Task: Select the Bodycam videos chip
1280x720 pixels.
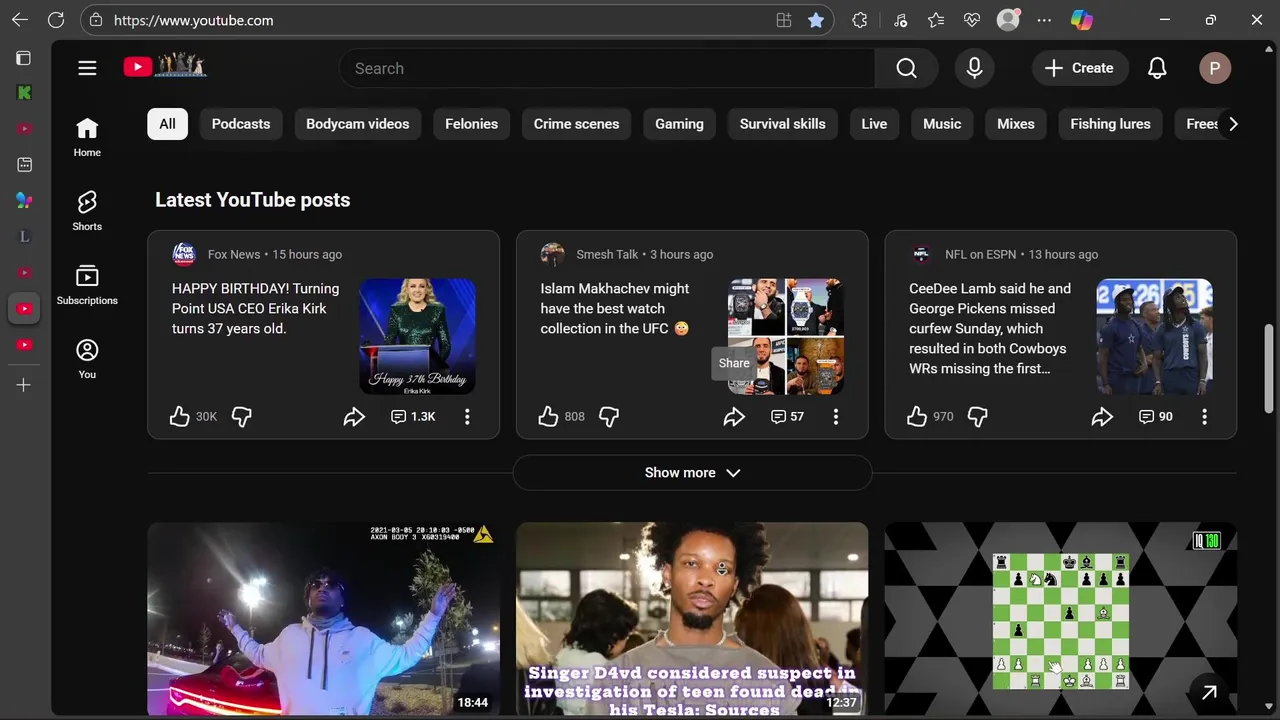Action: (357, 124)
